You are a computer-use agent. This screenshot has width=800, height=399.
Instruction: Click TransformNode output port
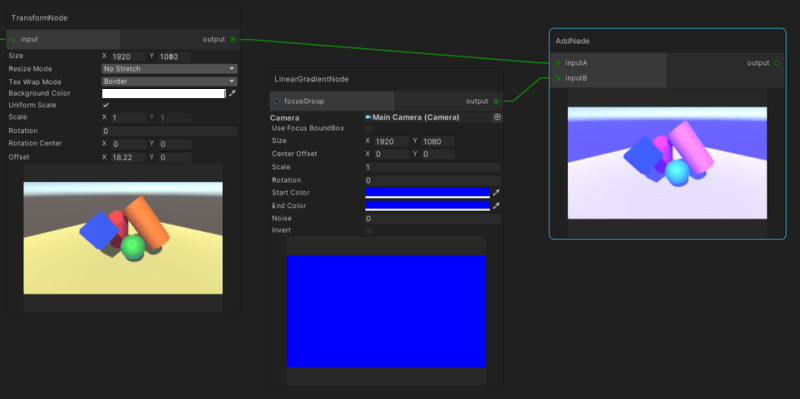click(233, 39)
